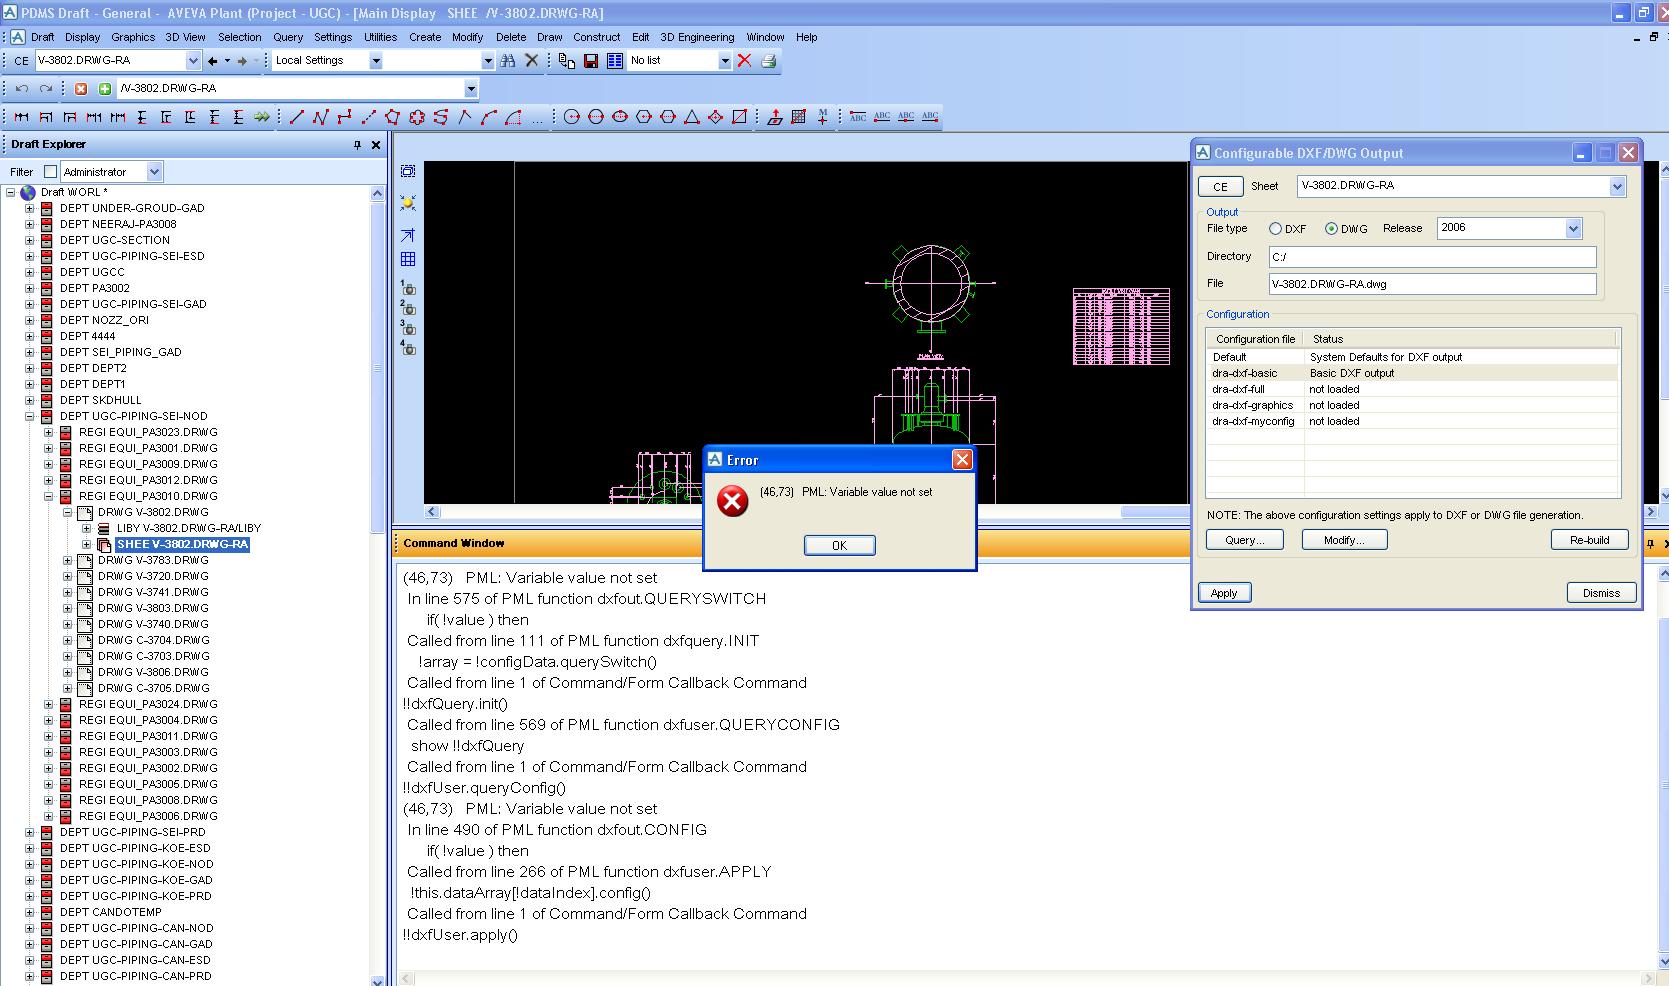The height and width of the screenshot is (986, 1669).
Task: Click the yellow sun zoom-to-fit icon
Action: [408, 203]
